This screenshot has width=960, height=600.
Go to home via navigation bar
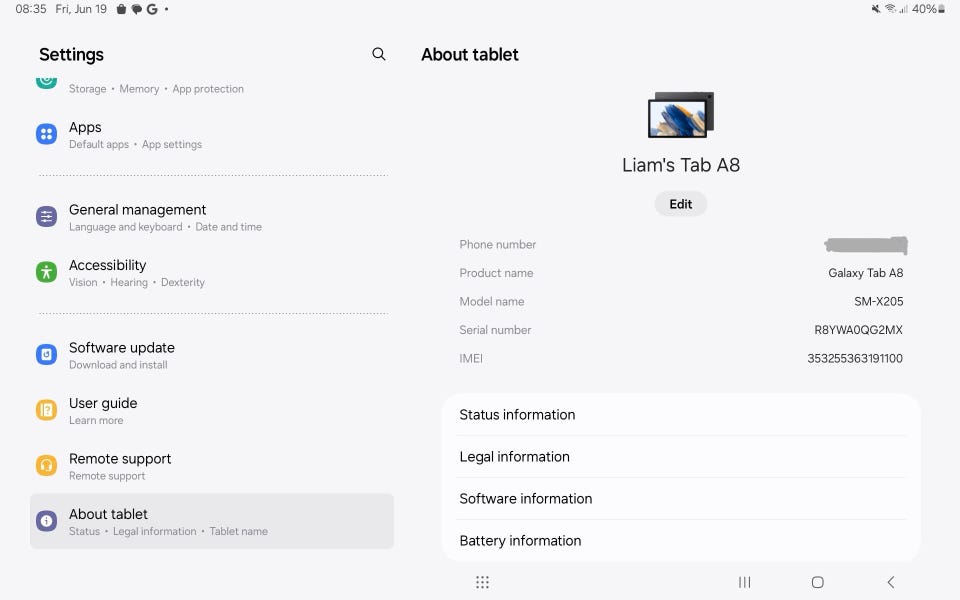point(817,582)
